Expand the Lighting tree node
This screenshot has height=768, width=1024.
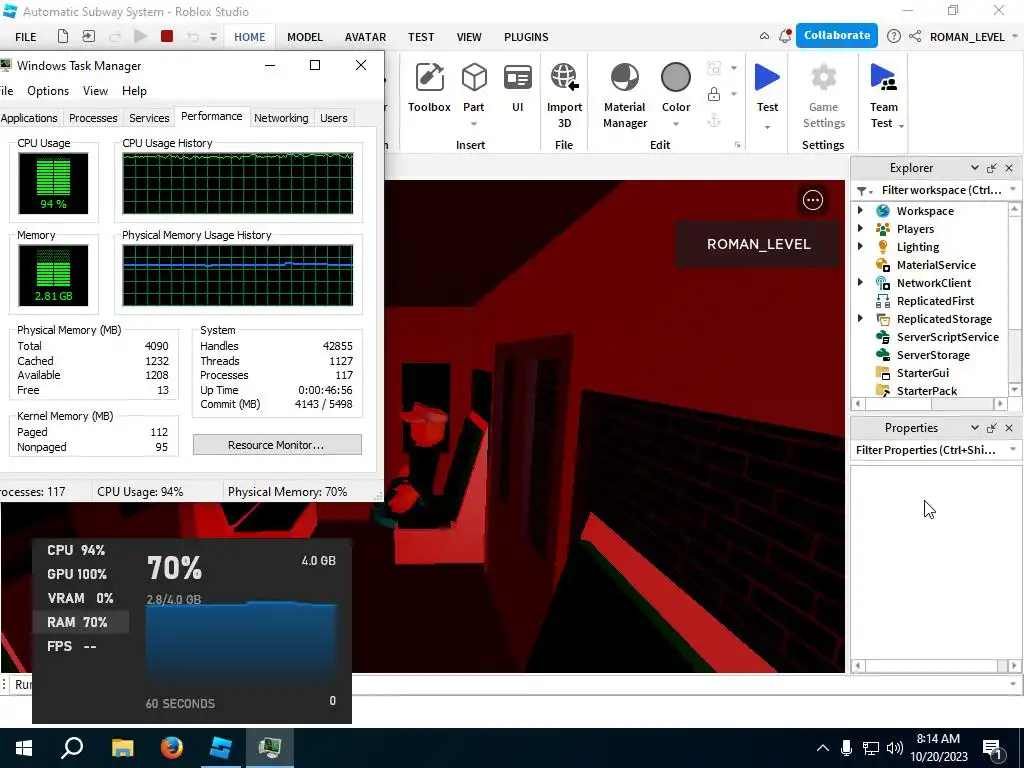[x=861, y=246]
